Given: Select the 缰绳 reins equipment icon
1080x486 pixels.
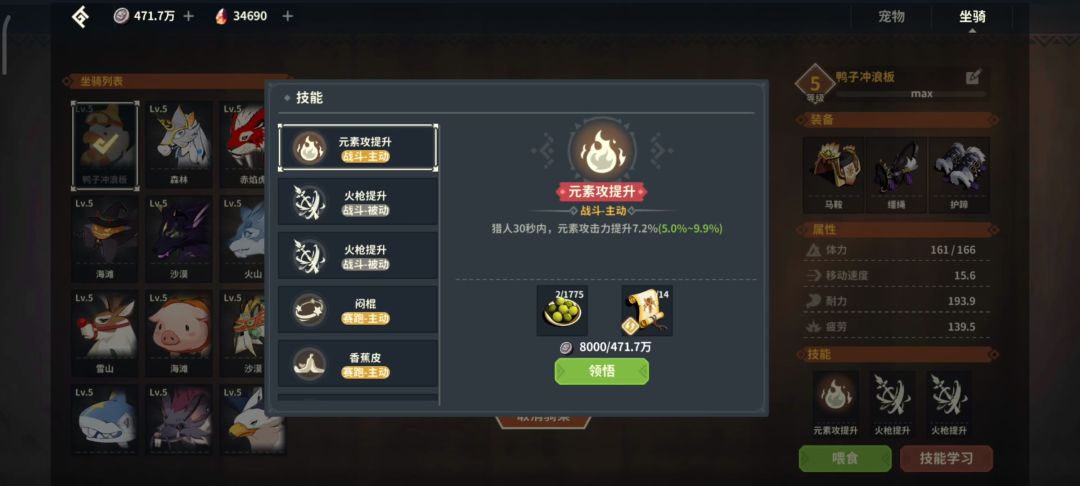Looking at the screenshot, I should click(896, 175).
